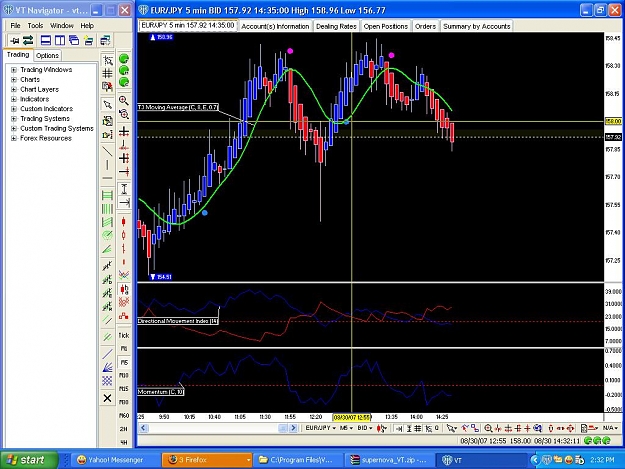Switch to Dealing Rates tab
This screenshot has height=469, width=625.
(x=336, y=26)
